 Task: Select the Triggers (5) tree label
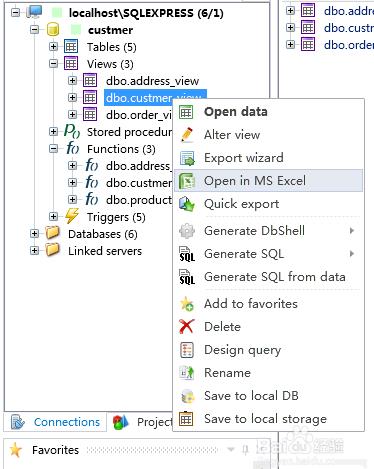[116, 217]
